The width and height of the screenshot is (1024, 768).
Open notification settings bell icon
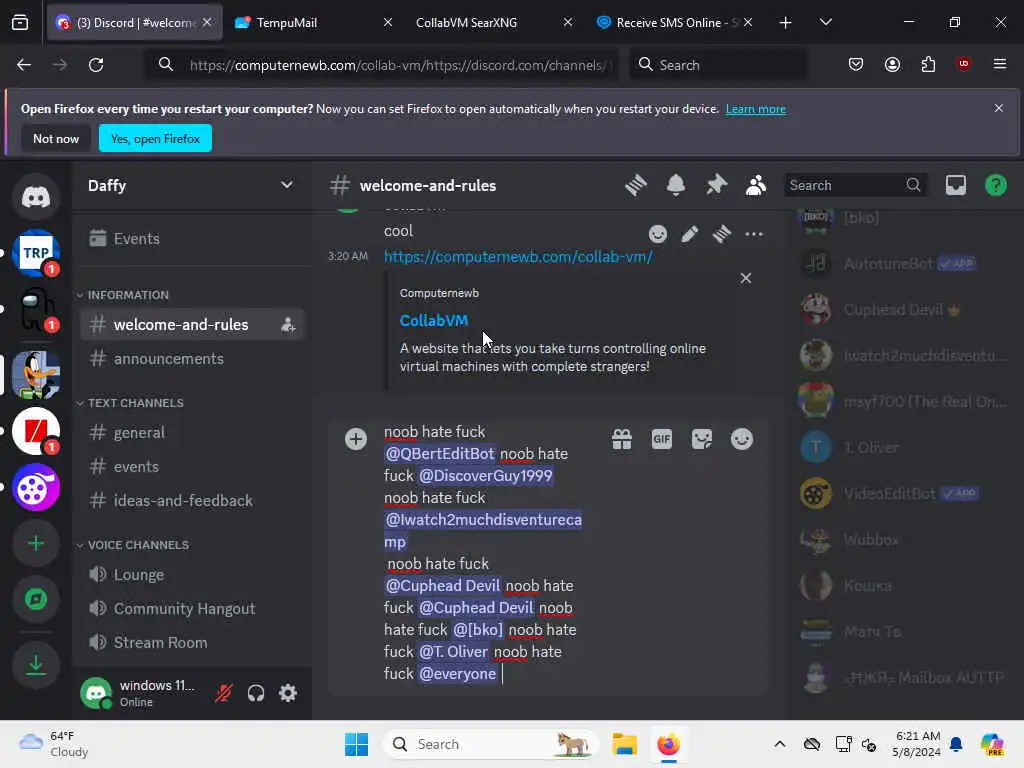[x=676, y=185]
